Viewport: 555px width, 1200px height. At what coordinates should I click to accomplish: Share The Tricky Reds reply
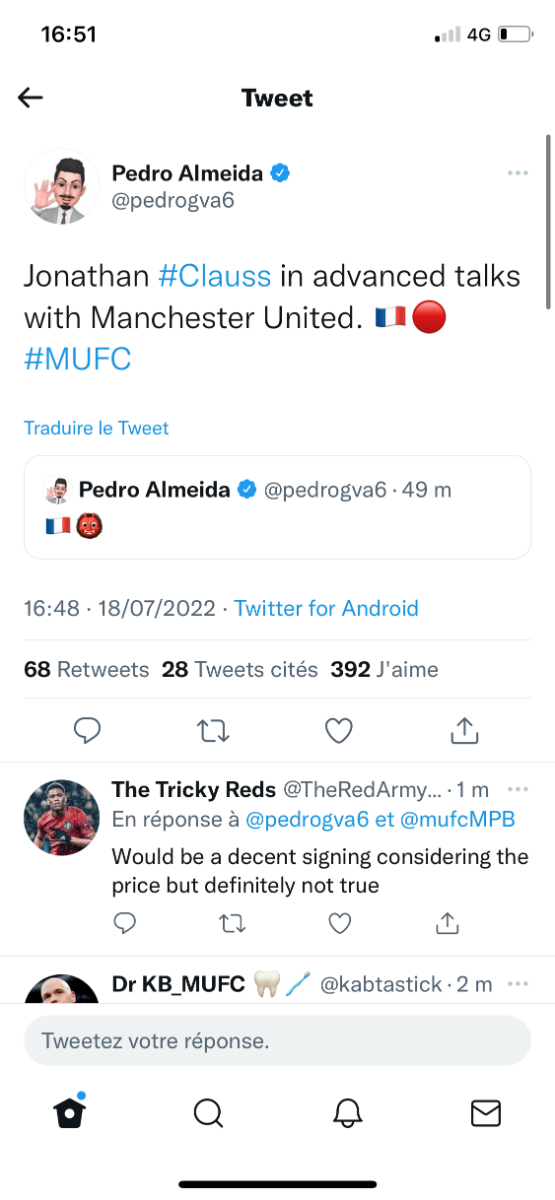point(449,922)
